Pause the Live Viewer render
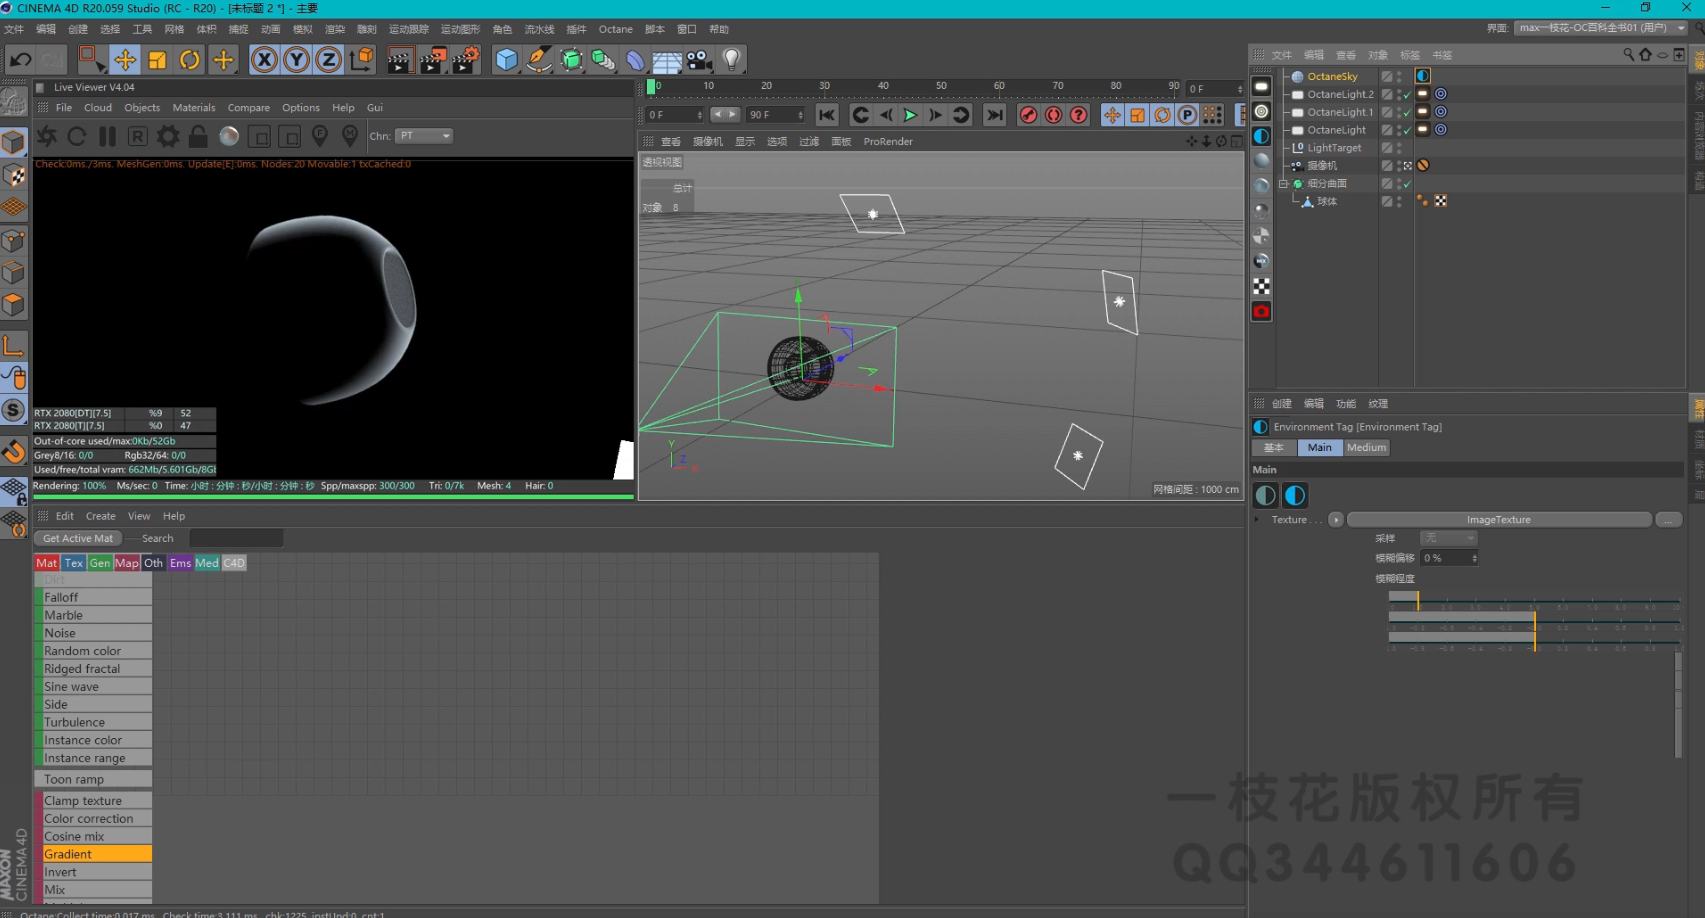The width and height of the screenshot is (1705, 918). [x=107, y=136]
